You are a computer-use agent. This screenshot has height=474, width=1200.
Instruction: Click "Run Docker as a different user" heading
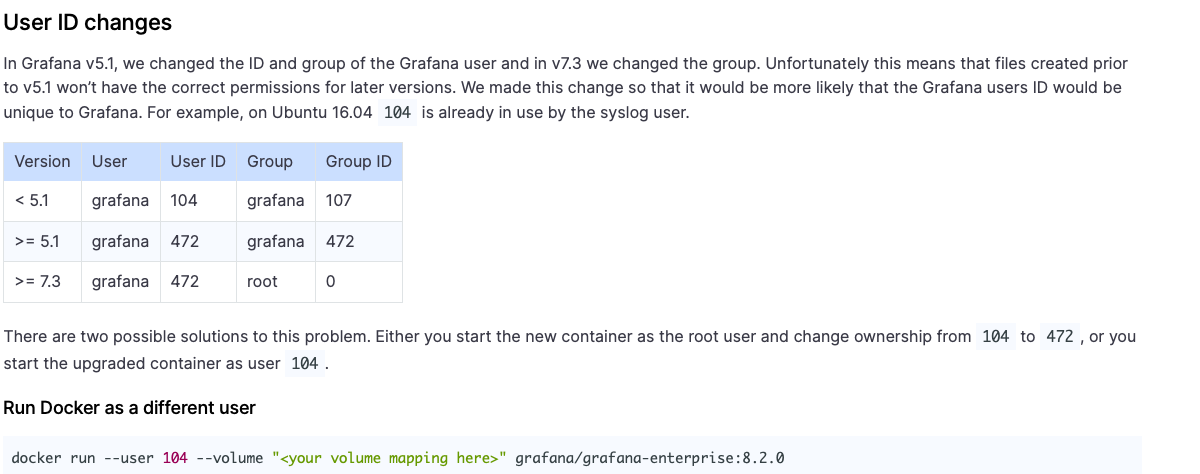(130, 408)
